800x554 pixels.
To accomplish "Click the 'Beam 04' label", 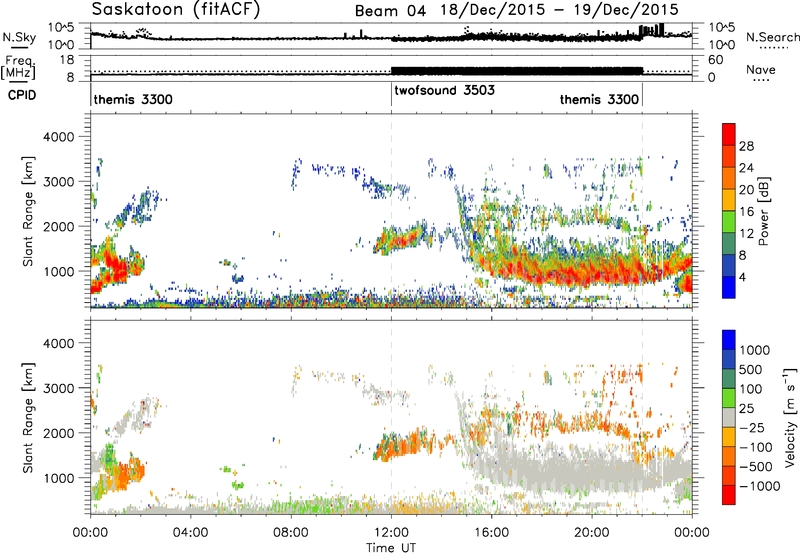I will 390,11.
